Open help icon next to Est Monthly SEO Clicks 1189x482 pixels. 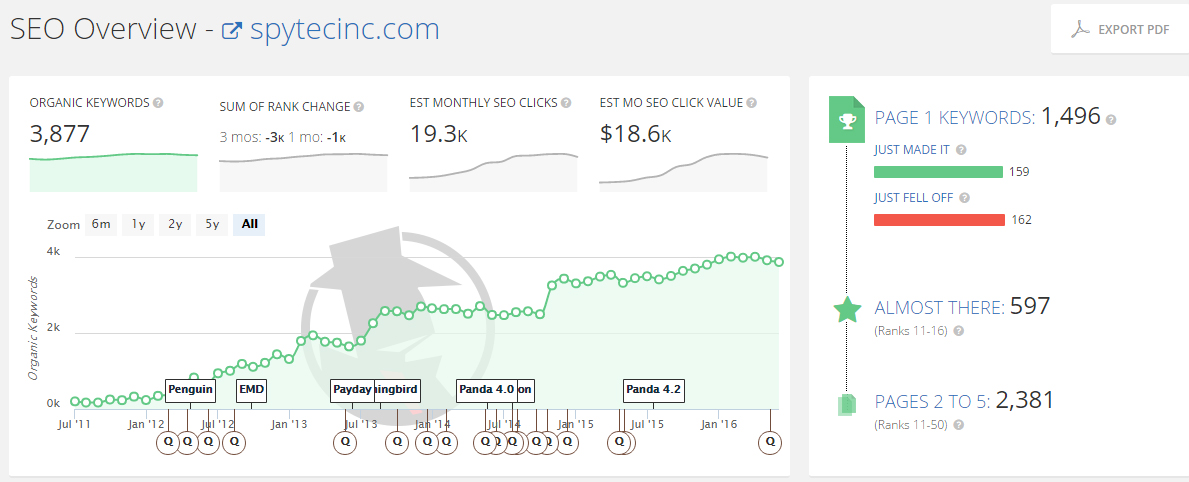pyautogui.click(x=566, y=103)
